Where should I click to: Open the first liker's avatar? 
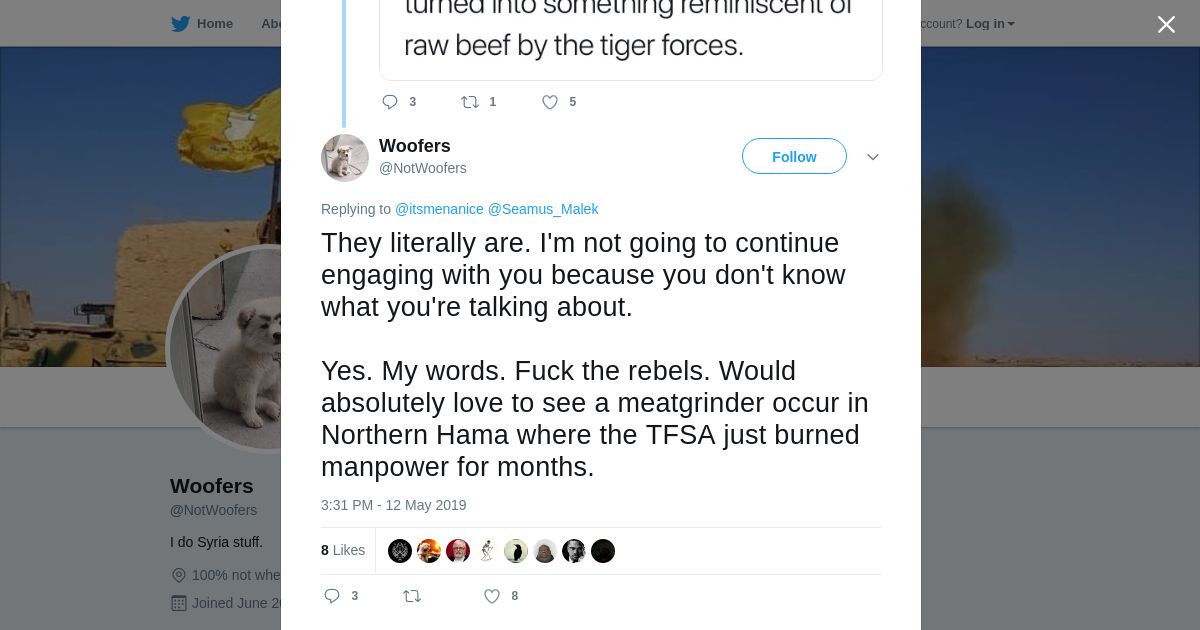click(400, 551)
